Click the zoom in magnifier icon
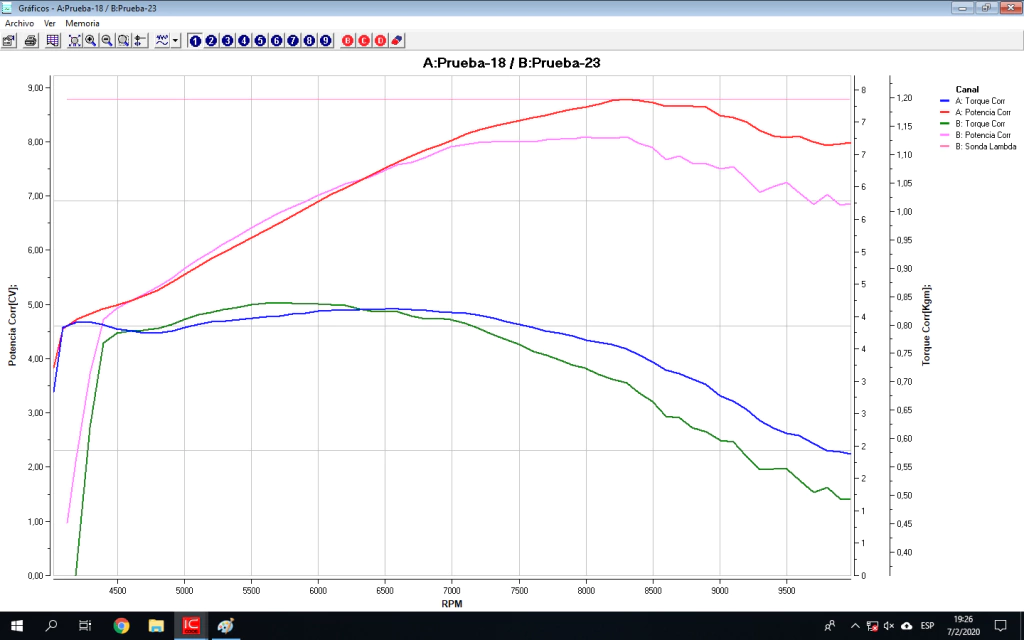Image resolution: width=1024 pixels, height=640 pixels. click(x=91, y=41)
